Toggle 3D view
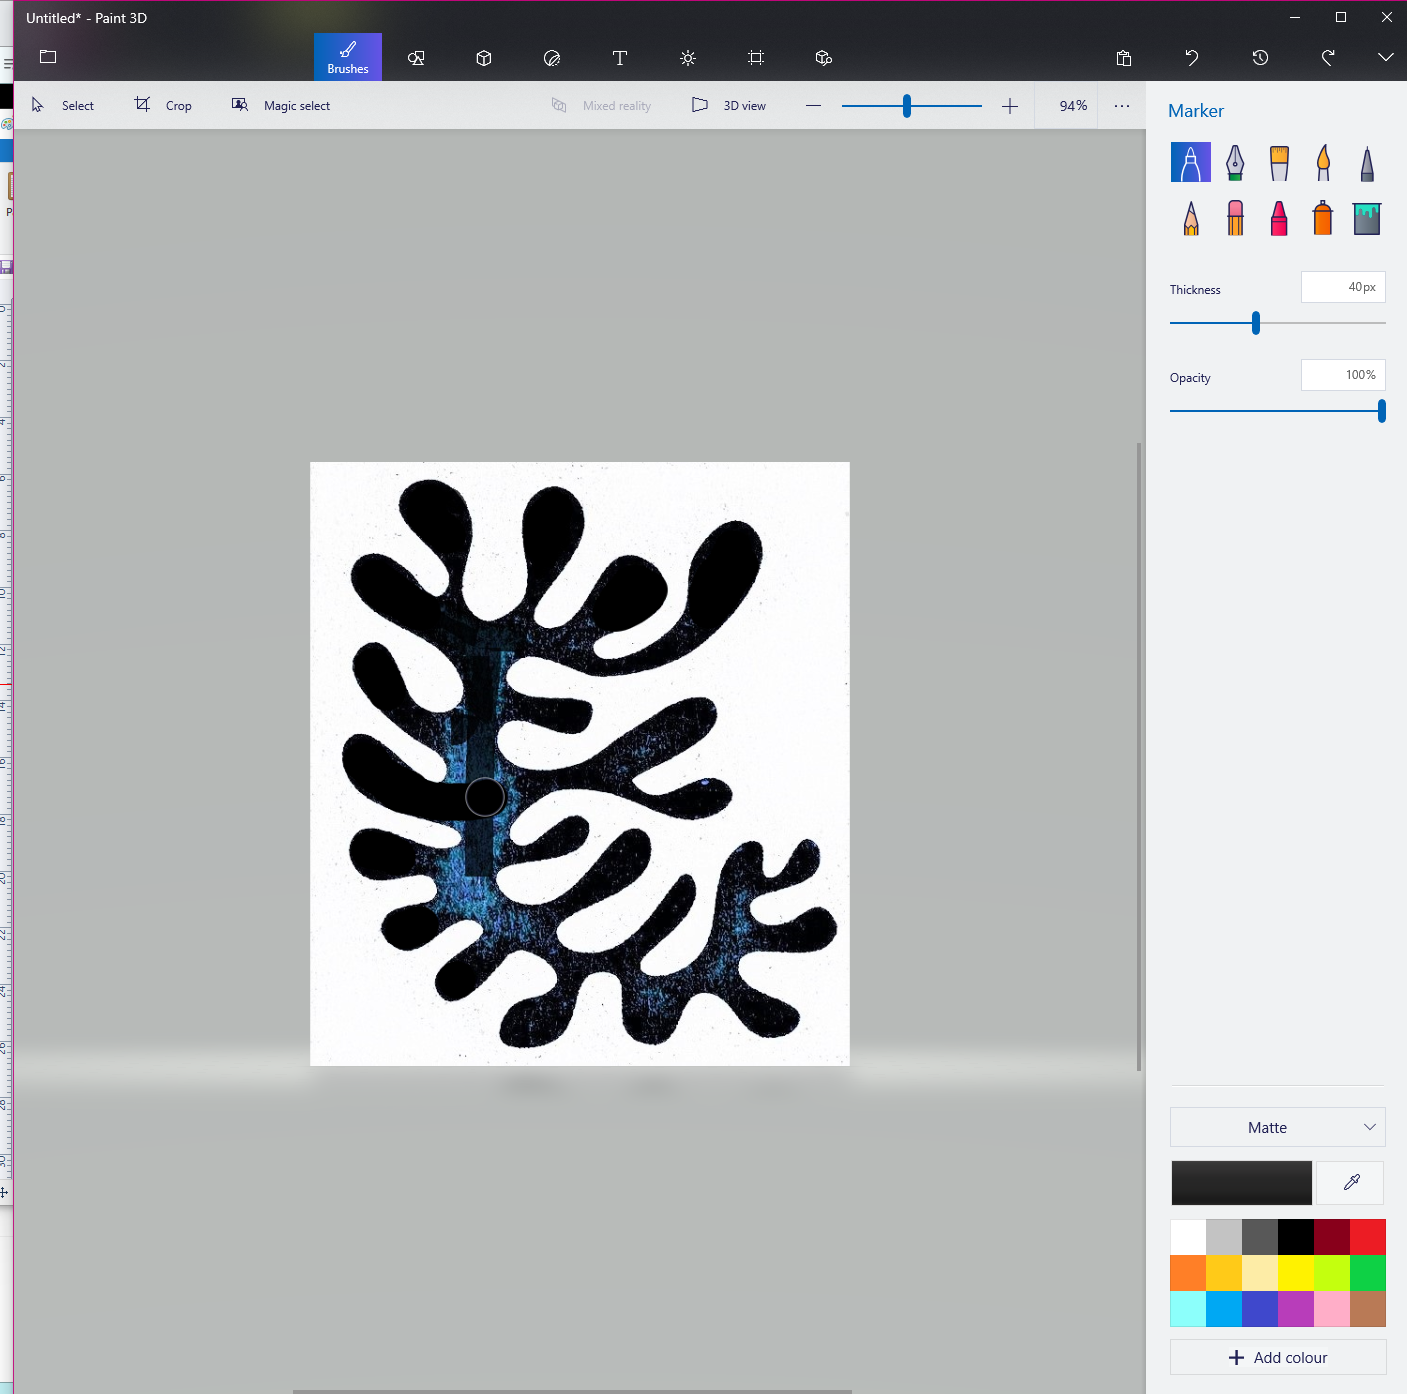Image resolution: width=1407 pixels, height=1394 pixels. tap(729, 105)
